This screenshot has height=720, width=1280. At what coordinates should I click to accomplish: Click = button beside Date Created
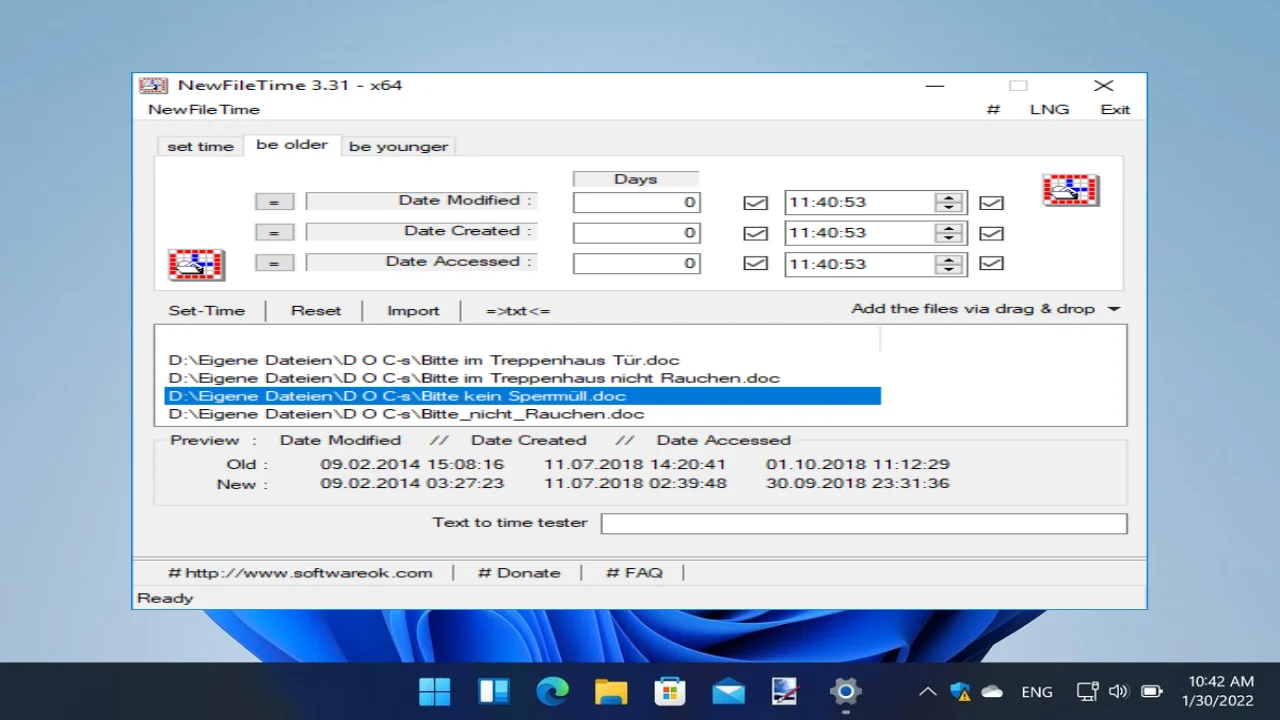274,232
